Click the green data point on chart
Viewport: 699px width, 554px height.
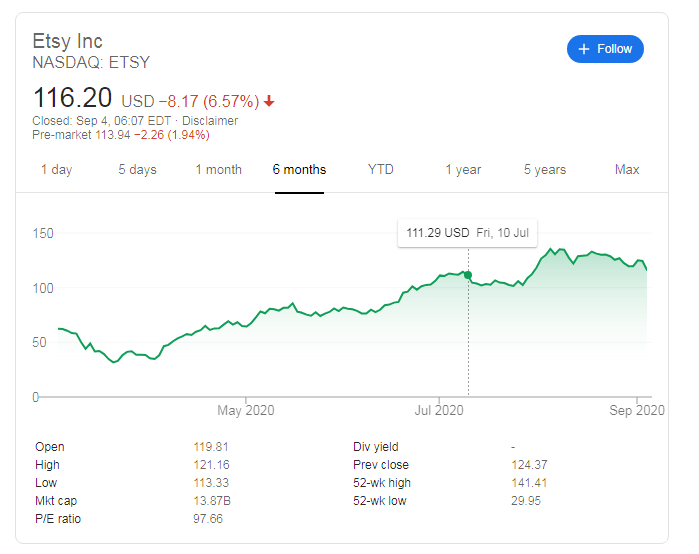coord(468,275)
